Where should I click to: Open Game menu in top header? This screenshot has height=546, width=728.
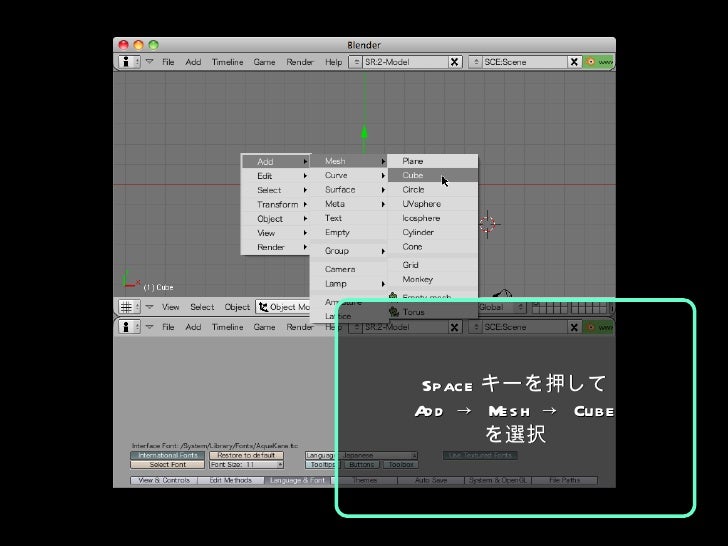point(264,62)
